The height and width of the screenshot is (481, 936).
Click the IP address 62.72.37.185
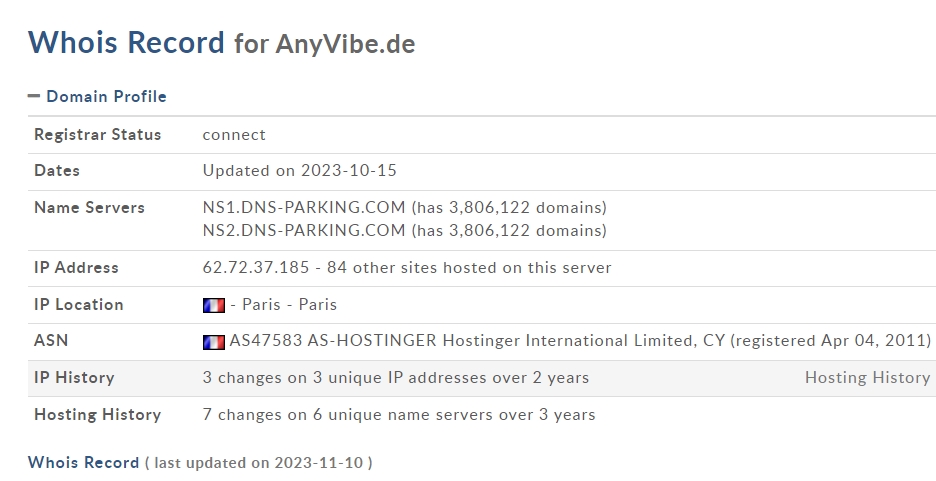(x=255, y=267)
